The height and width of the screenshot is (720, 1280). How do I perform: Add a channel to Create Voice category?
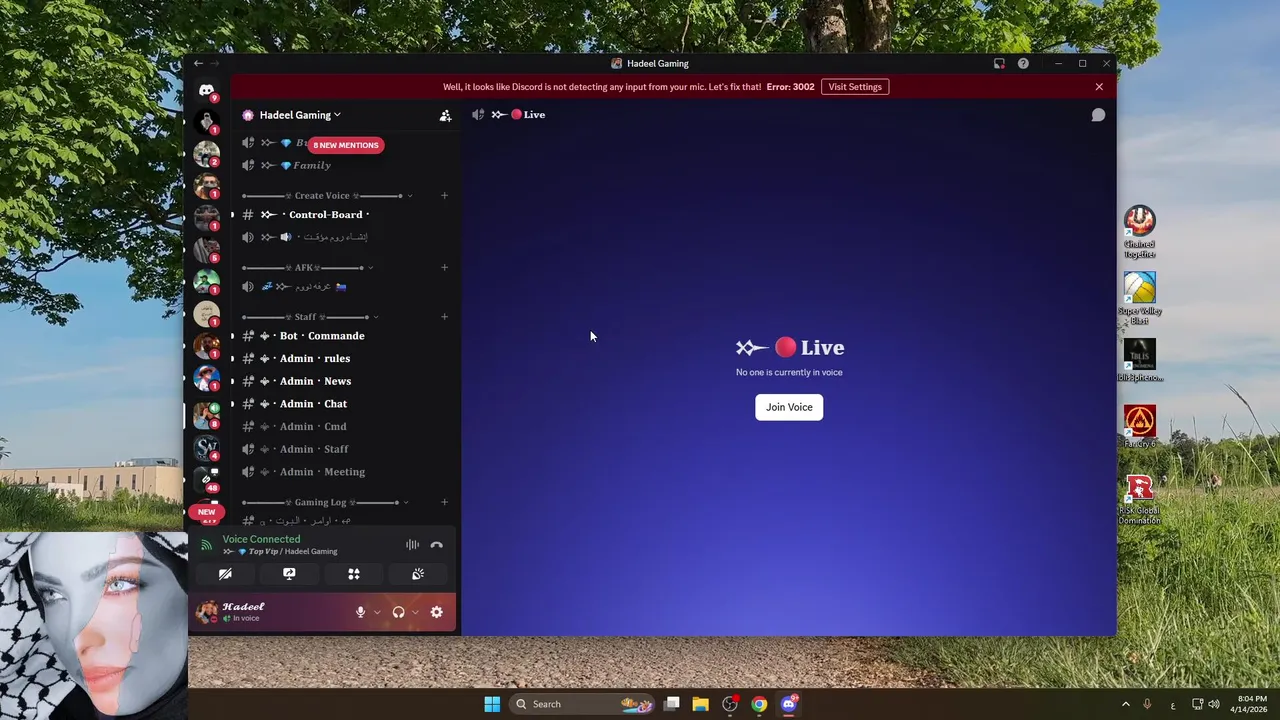click(444, 196)
